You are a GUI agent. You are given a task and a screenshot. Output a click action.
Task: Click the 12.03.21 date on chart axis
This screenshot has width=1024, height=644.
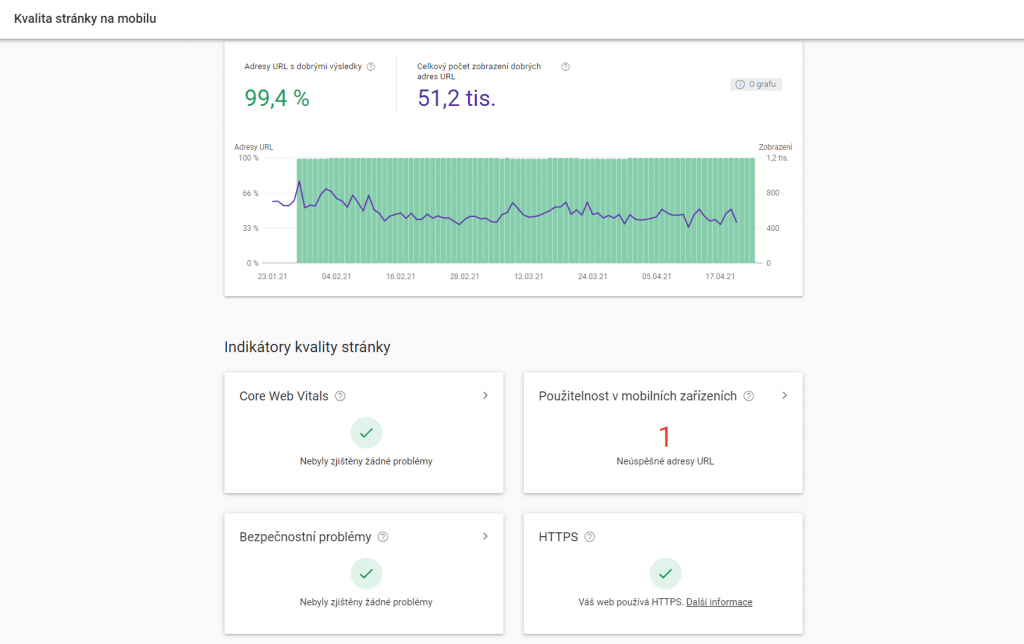(x=528, y=276)
